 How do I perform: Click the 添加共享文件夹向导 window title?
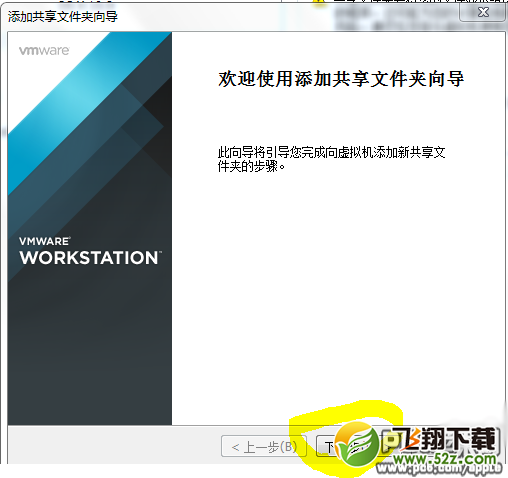63,16
